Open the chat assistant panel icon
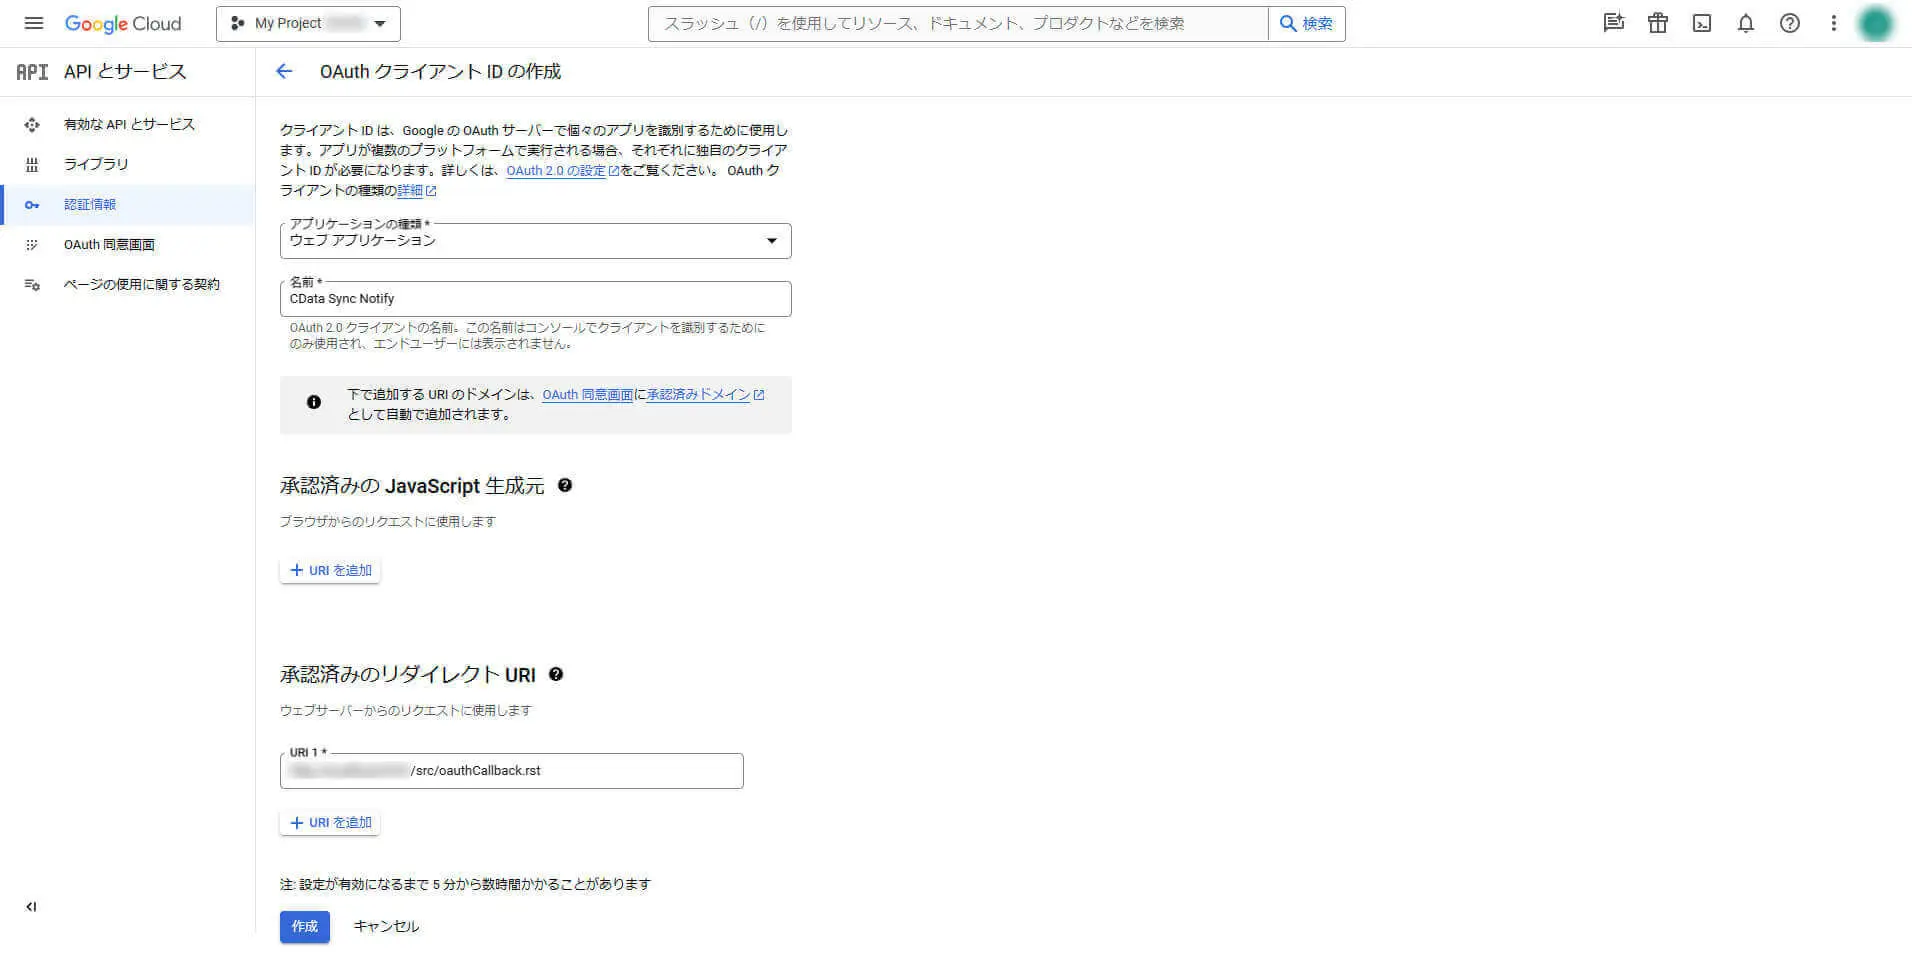Image resolution: width=1912 pixels, height=967 pixels. coord(1613,23)
